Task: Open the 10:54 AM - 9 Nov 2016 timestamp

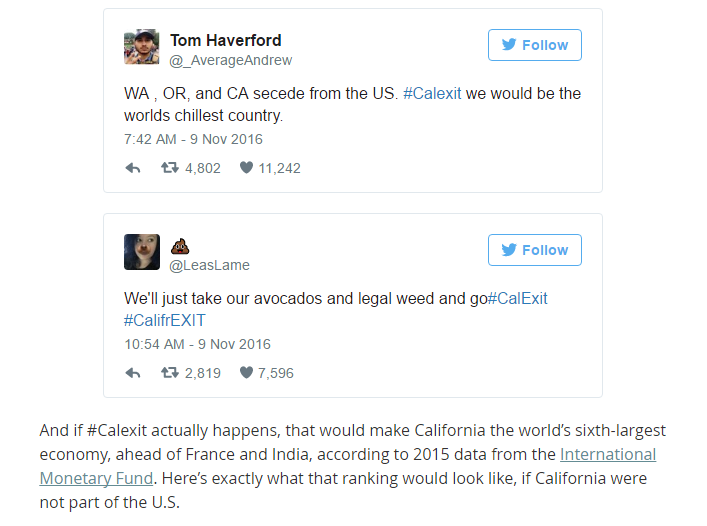Action: pos(197,344)
